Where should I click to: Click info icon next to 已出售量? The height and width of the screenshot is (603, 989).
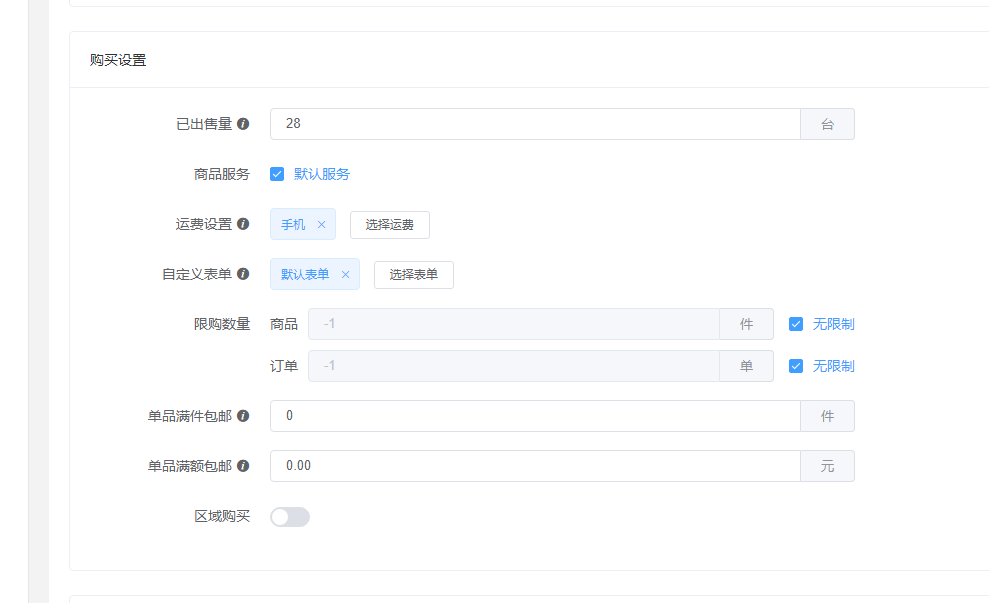click(x=243, y=124)
